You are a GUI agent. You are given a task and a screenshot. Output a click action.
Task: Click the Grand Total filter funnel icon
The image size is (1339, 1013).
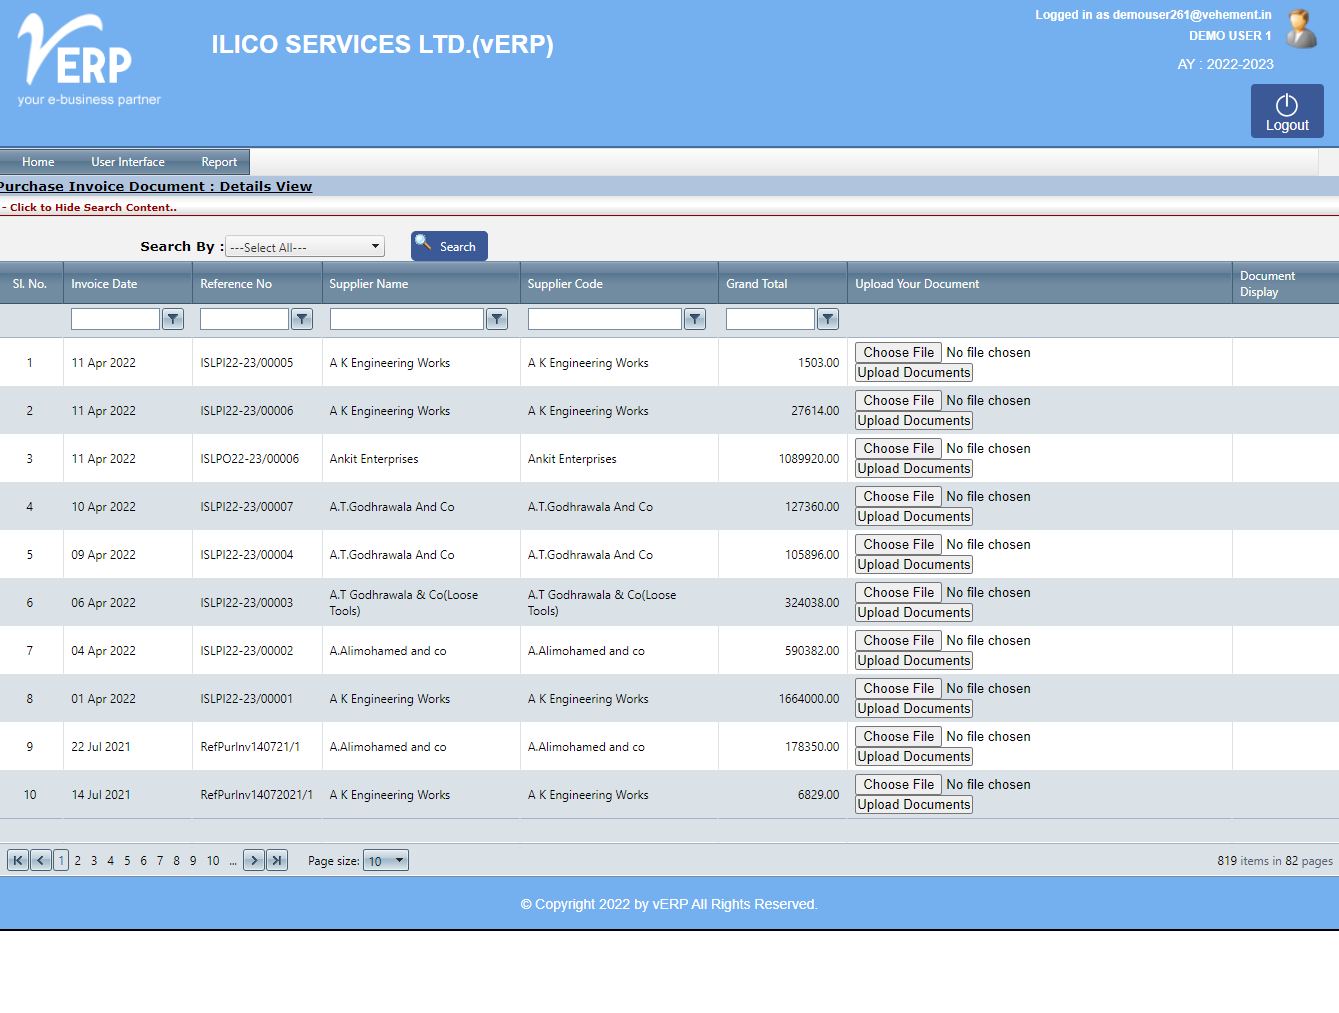[x=828, y=319]
